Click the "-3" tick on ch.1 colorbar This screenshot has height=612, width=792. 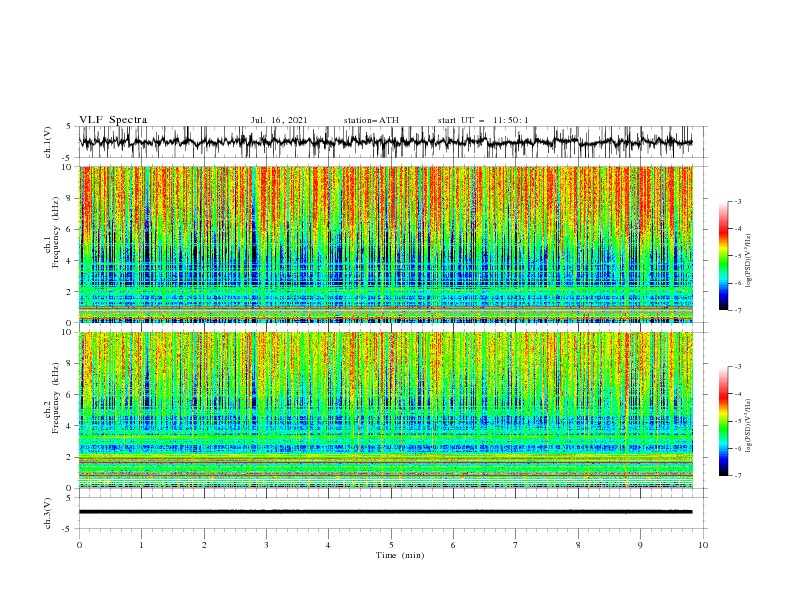click(738, 201)
